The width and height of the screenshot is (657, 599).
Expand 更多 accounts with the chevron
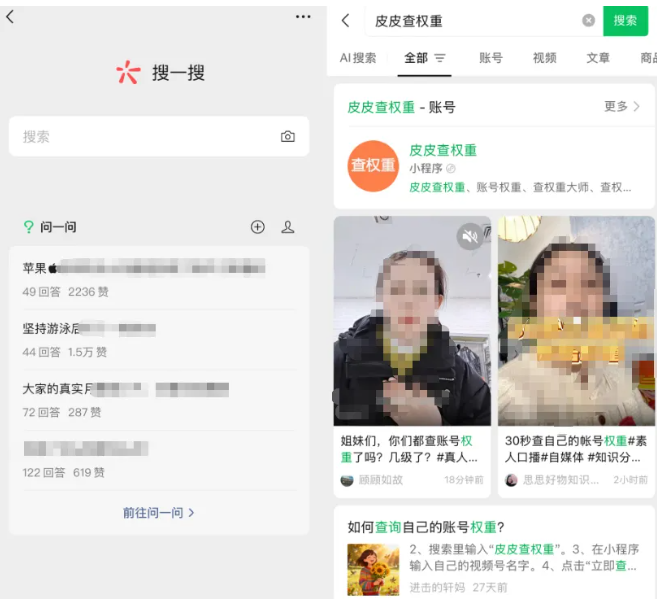coord(622,106)
